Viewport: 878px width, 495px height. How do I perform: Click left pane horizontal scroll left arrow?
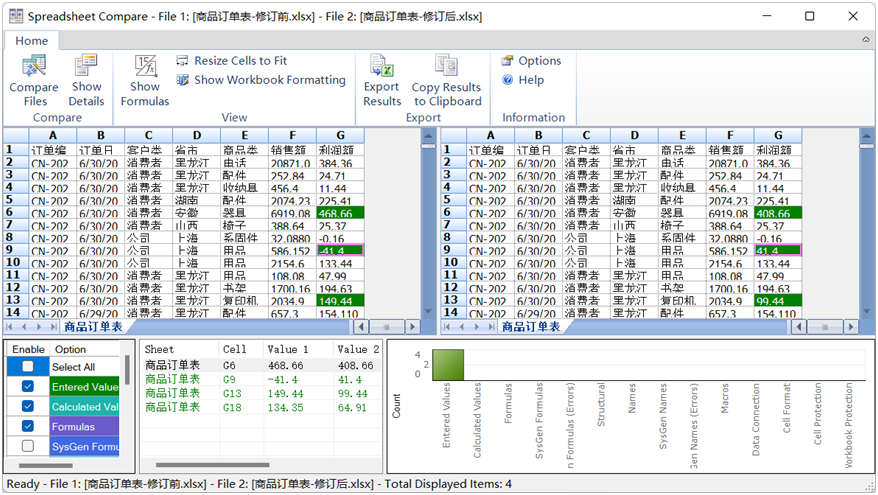click(x=361, y=326)
